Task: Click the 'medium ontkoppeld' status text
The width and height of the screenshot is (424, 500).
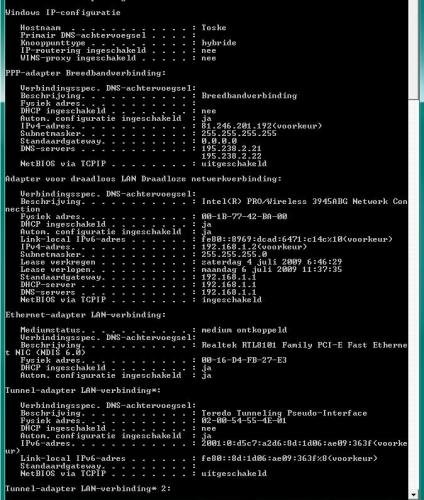Action: (x=244, y=330)
